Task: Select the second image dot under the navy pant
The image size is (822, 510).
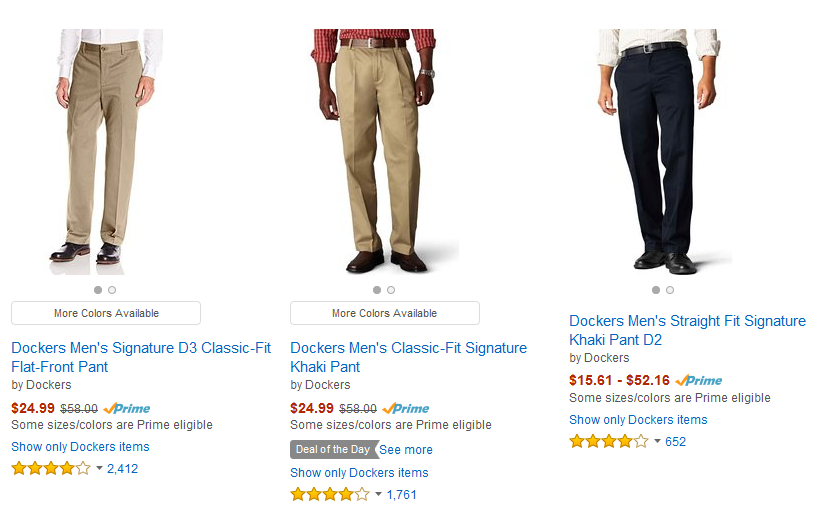Action: tap(670, 290)
